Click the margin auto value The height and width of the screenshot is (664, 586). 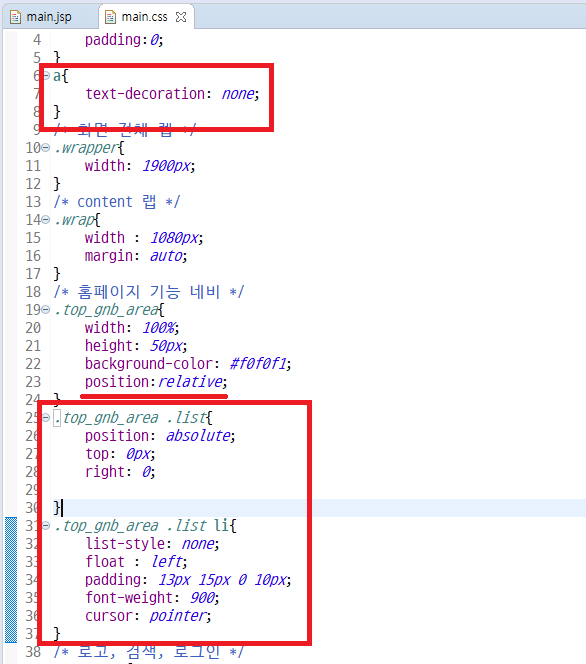166,256
